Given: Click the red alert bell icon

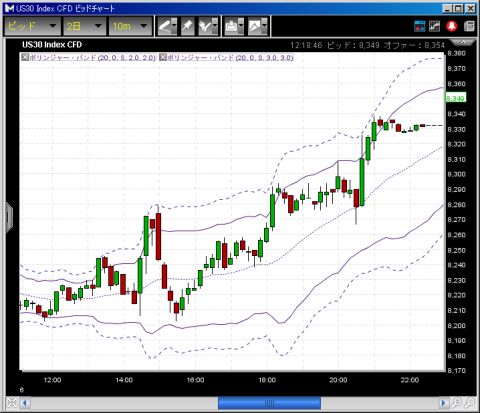Looking at the screenshot, I should click(x=452, y=26).
